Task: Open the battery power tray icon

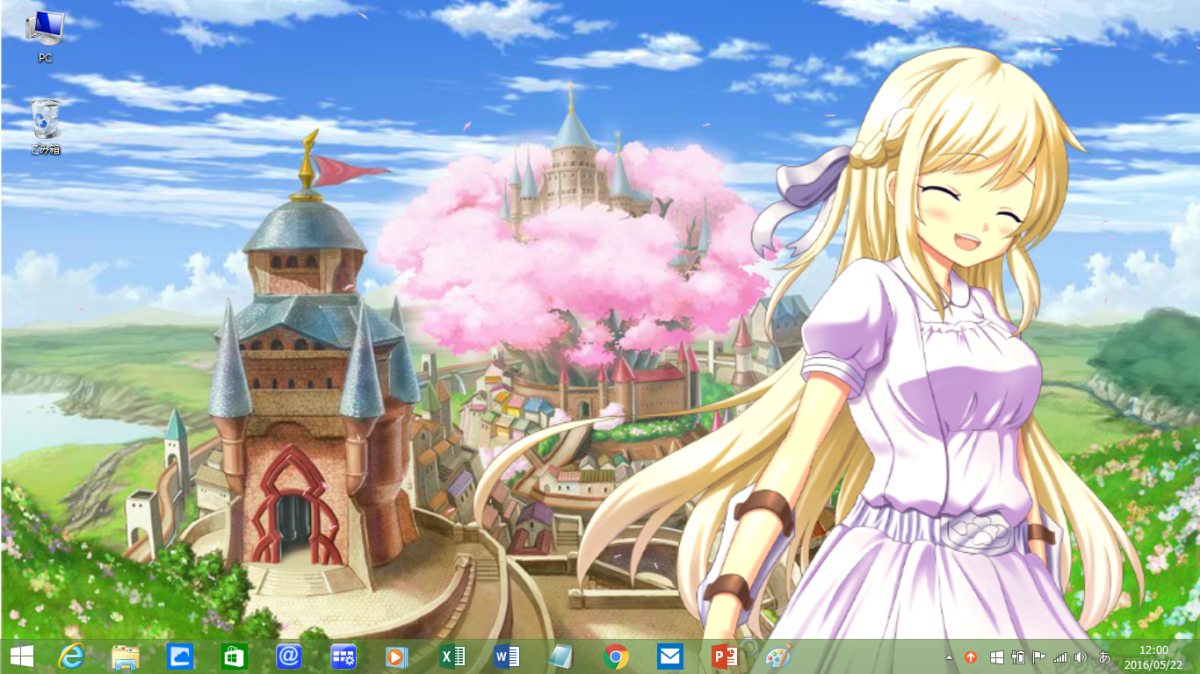Action: point(1018,658)
